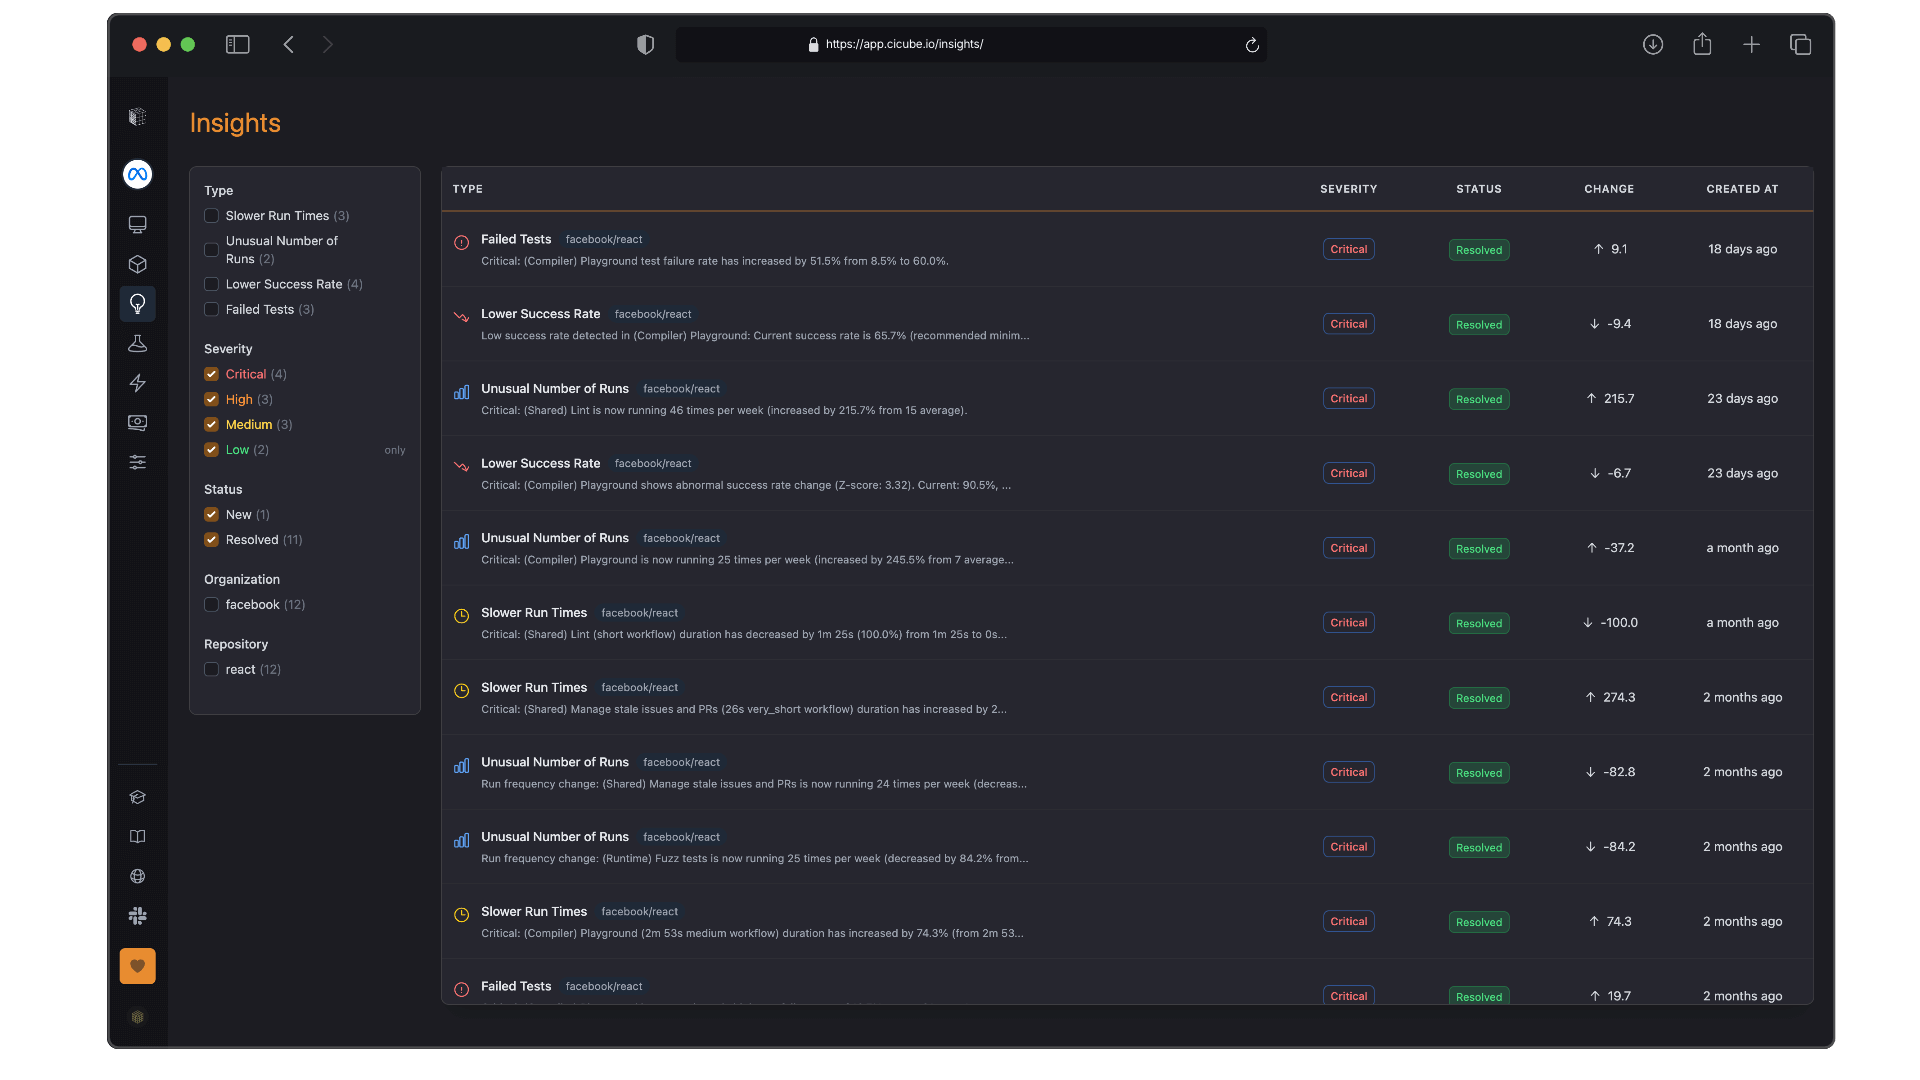Open the book documentation sidebar icon
1920x1080 pixels.
(138, 837)
